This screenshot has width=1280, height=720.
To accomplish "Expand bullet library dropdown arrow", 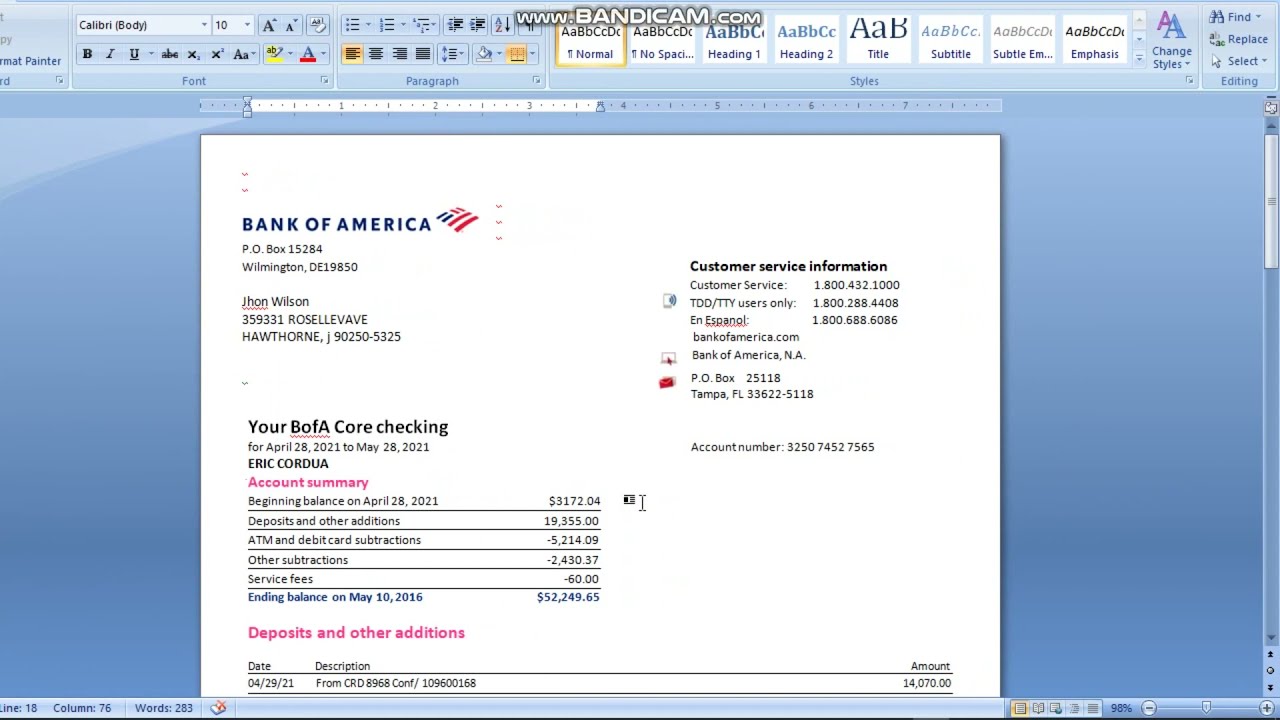I will (x=368, y=25).
